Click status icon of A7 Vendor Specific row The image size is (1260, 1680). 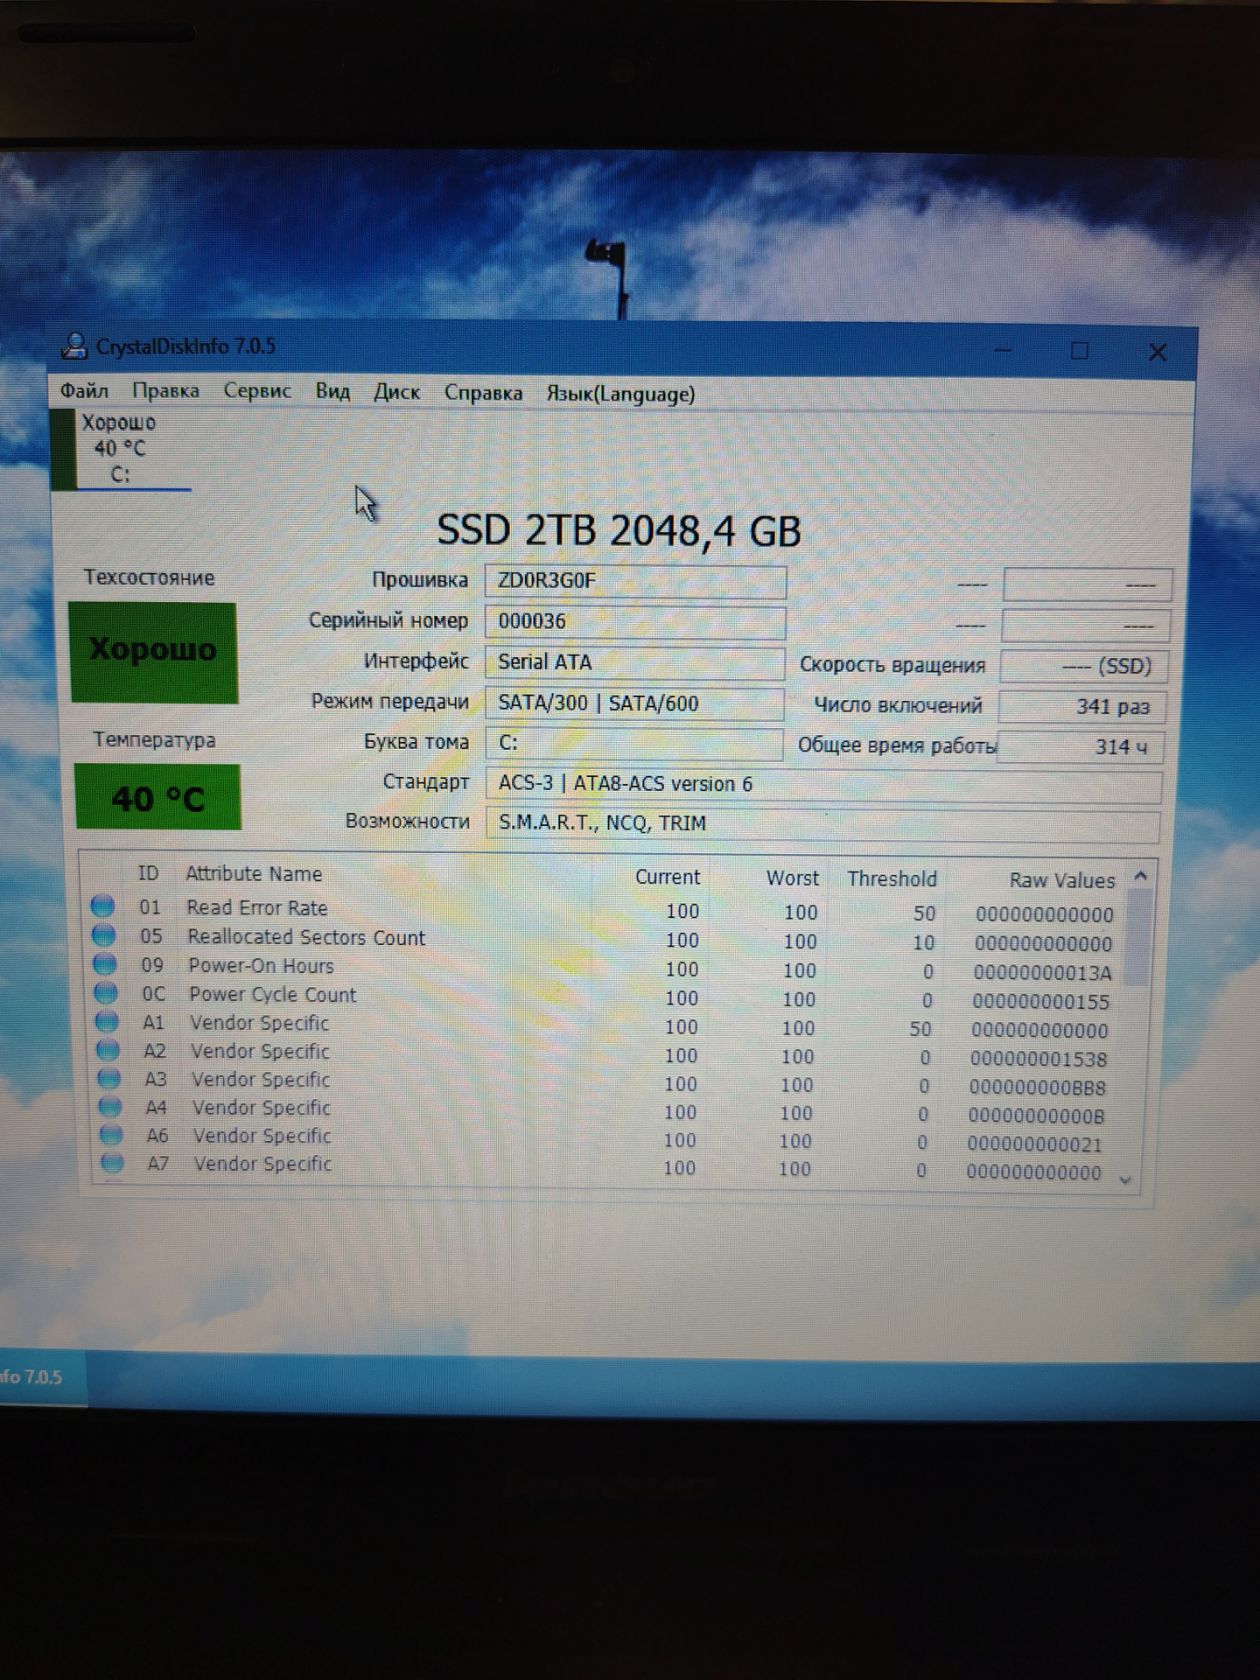(112, 1163)
